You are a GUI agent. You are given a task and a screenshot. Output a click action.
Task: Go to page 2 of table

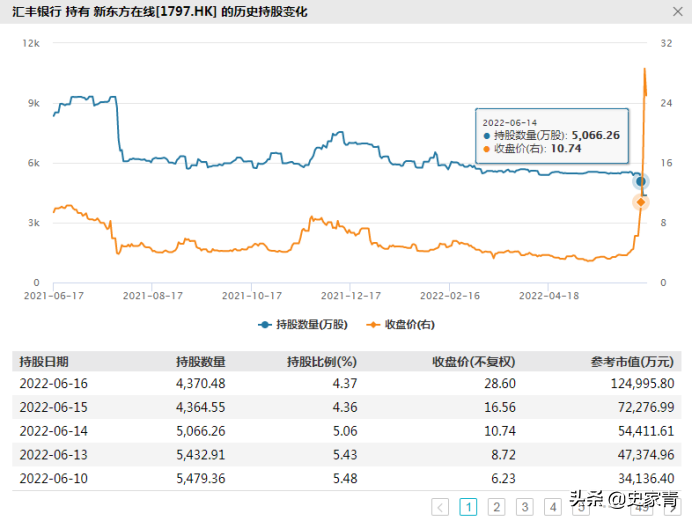[496, 507]
